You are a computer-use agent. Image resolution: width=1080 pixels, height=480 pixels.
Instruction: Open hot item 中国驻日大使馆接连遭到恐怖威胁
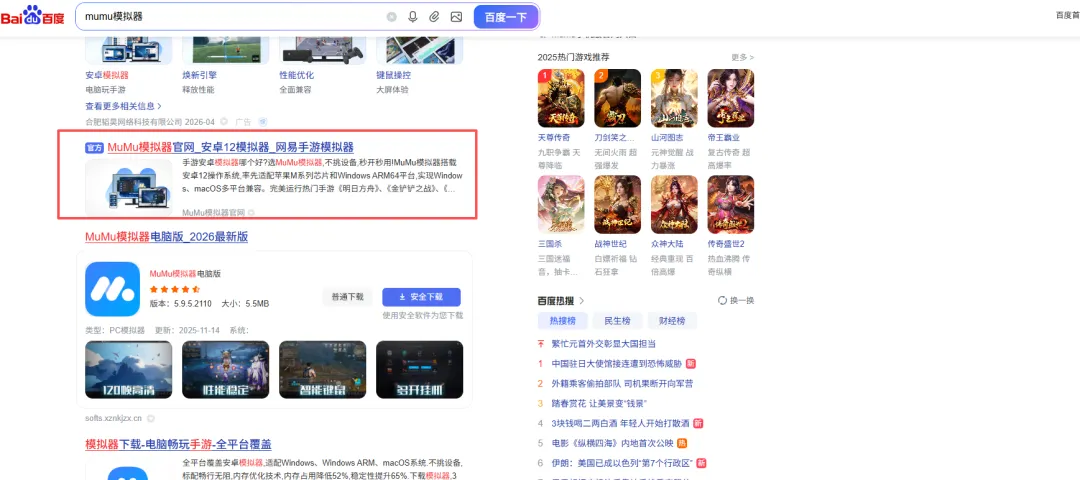tap(616, 364)
